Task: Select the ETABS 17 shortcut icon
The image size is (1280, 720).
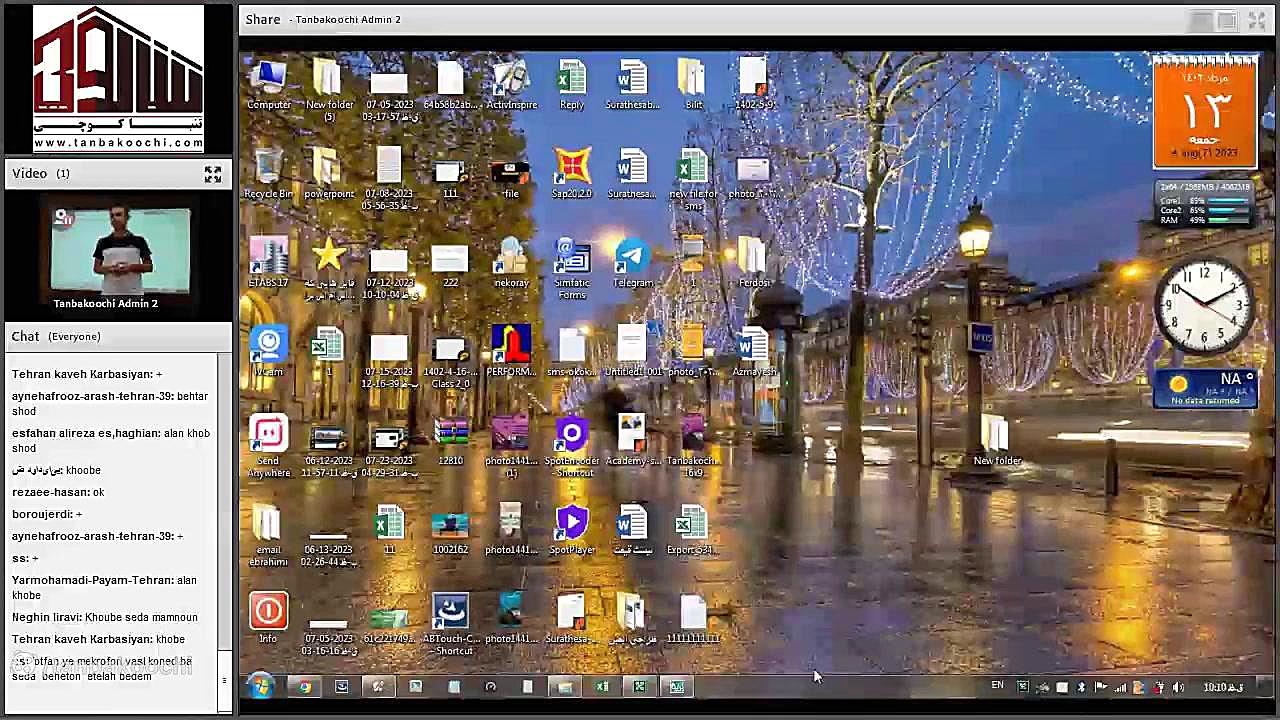Action: [268, 263]
